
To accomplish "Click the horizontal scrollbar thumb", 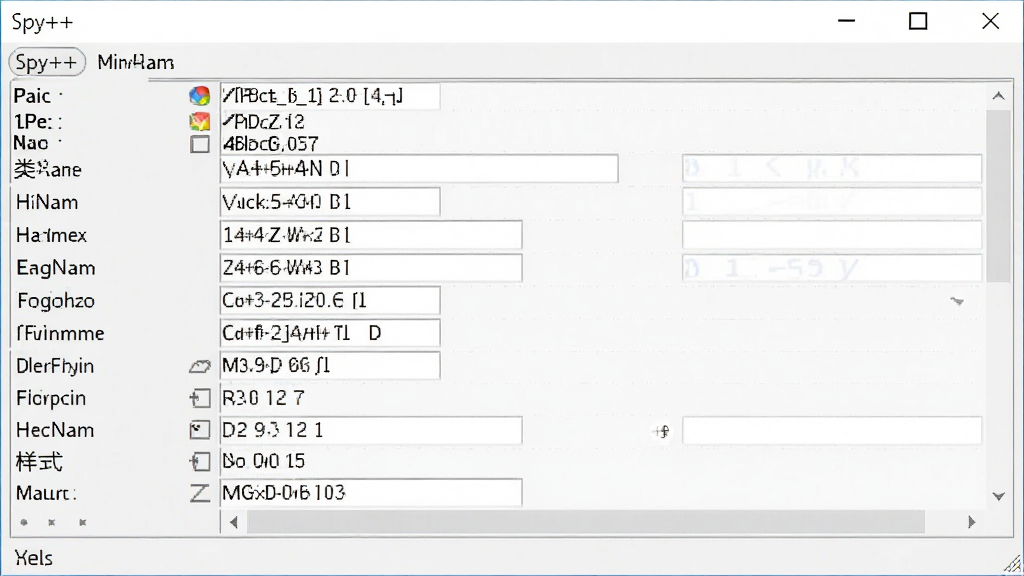I will [586, 522].
